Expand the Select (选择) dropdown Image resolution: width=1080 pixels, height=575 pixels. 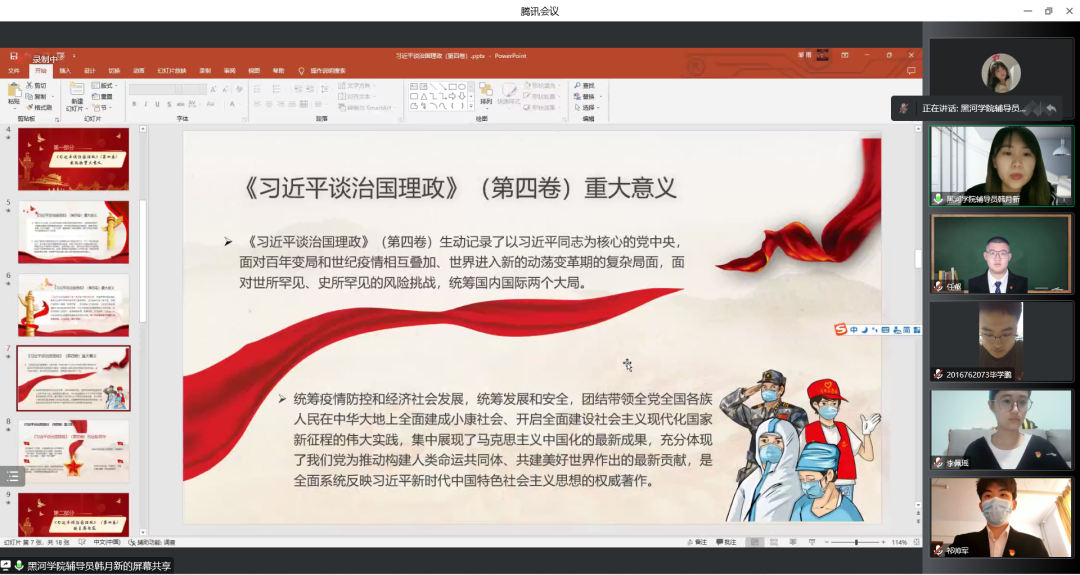pos(589,107)
